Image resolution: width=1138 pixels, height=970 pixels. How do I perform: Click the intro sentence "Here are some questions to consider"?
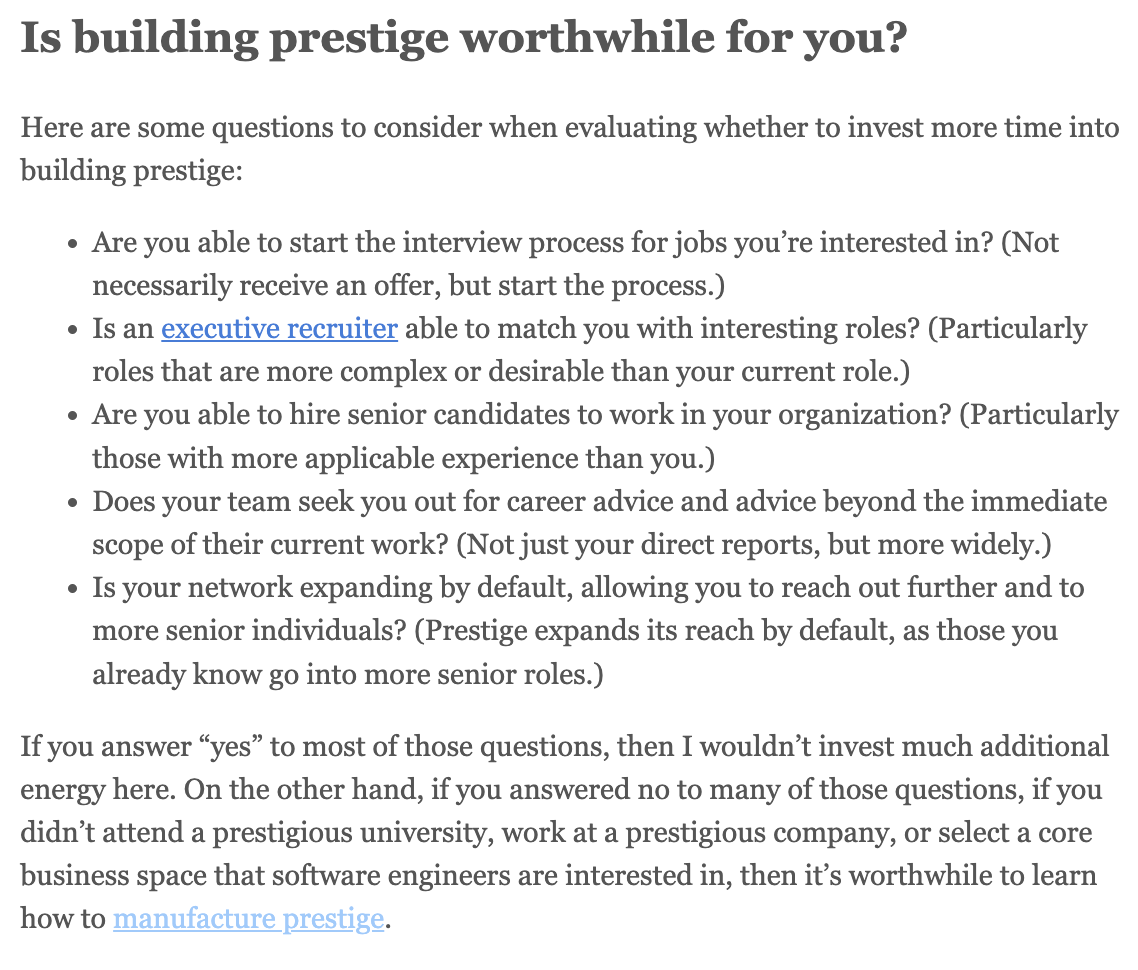[570, 149]
